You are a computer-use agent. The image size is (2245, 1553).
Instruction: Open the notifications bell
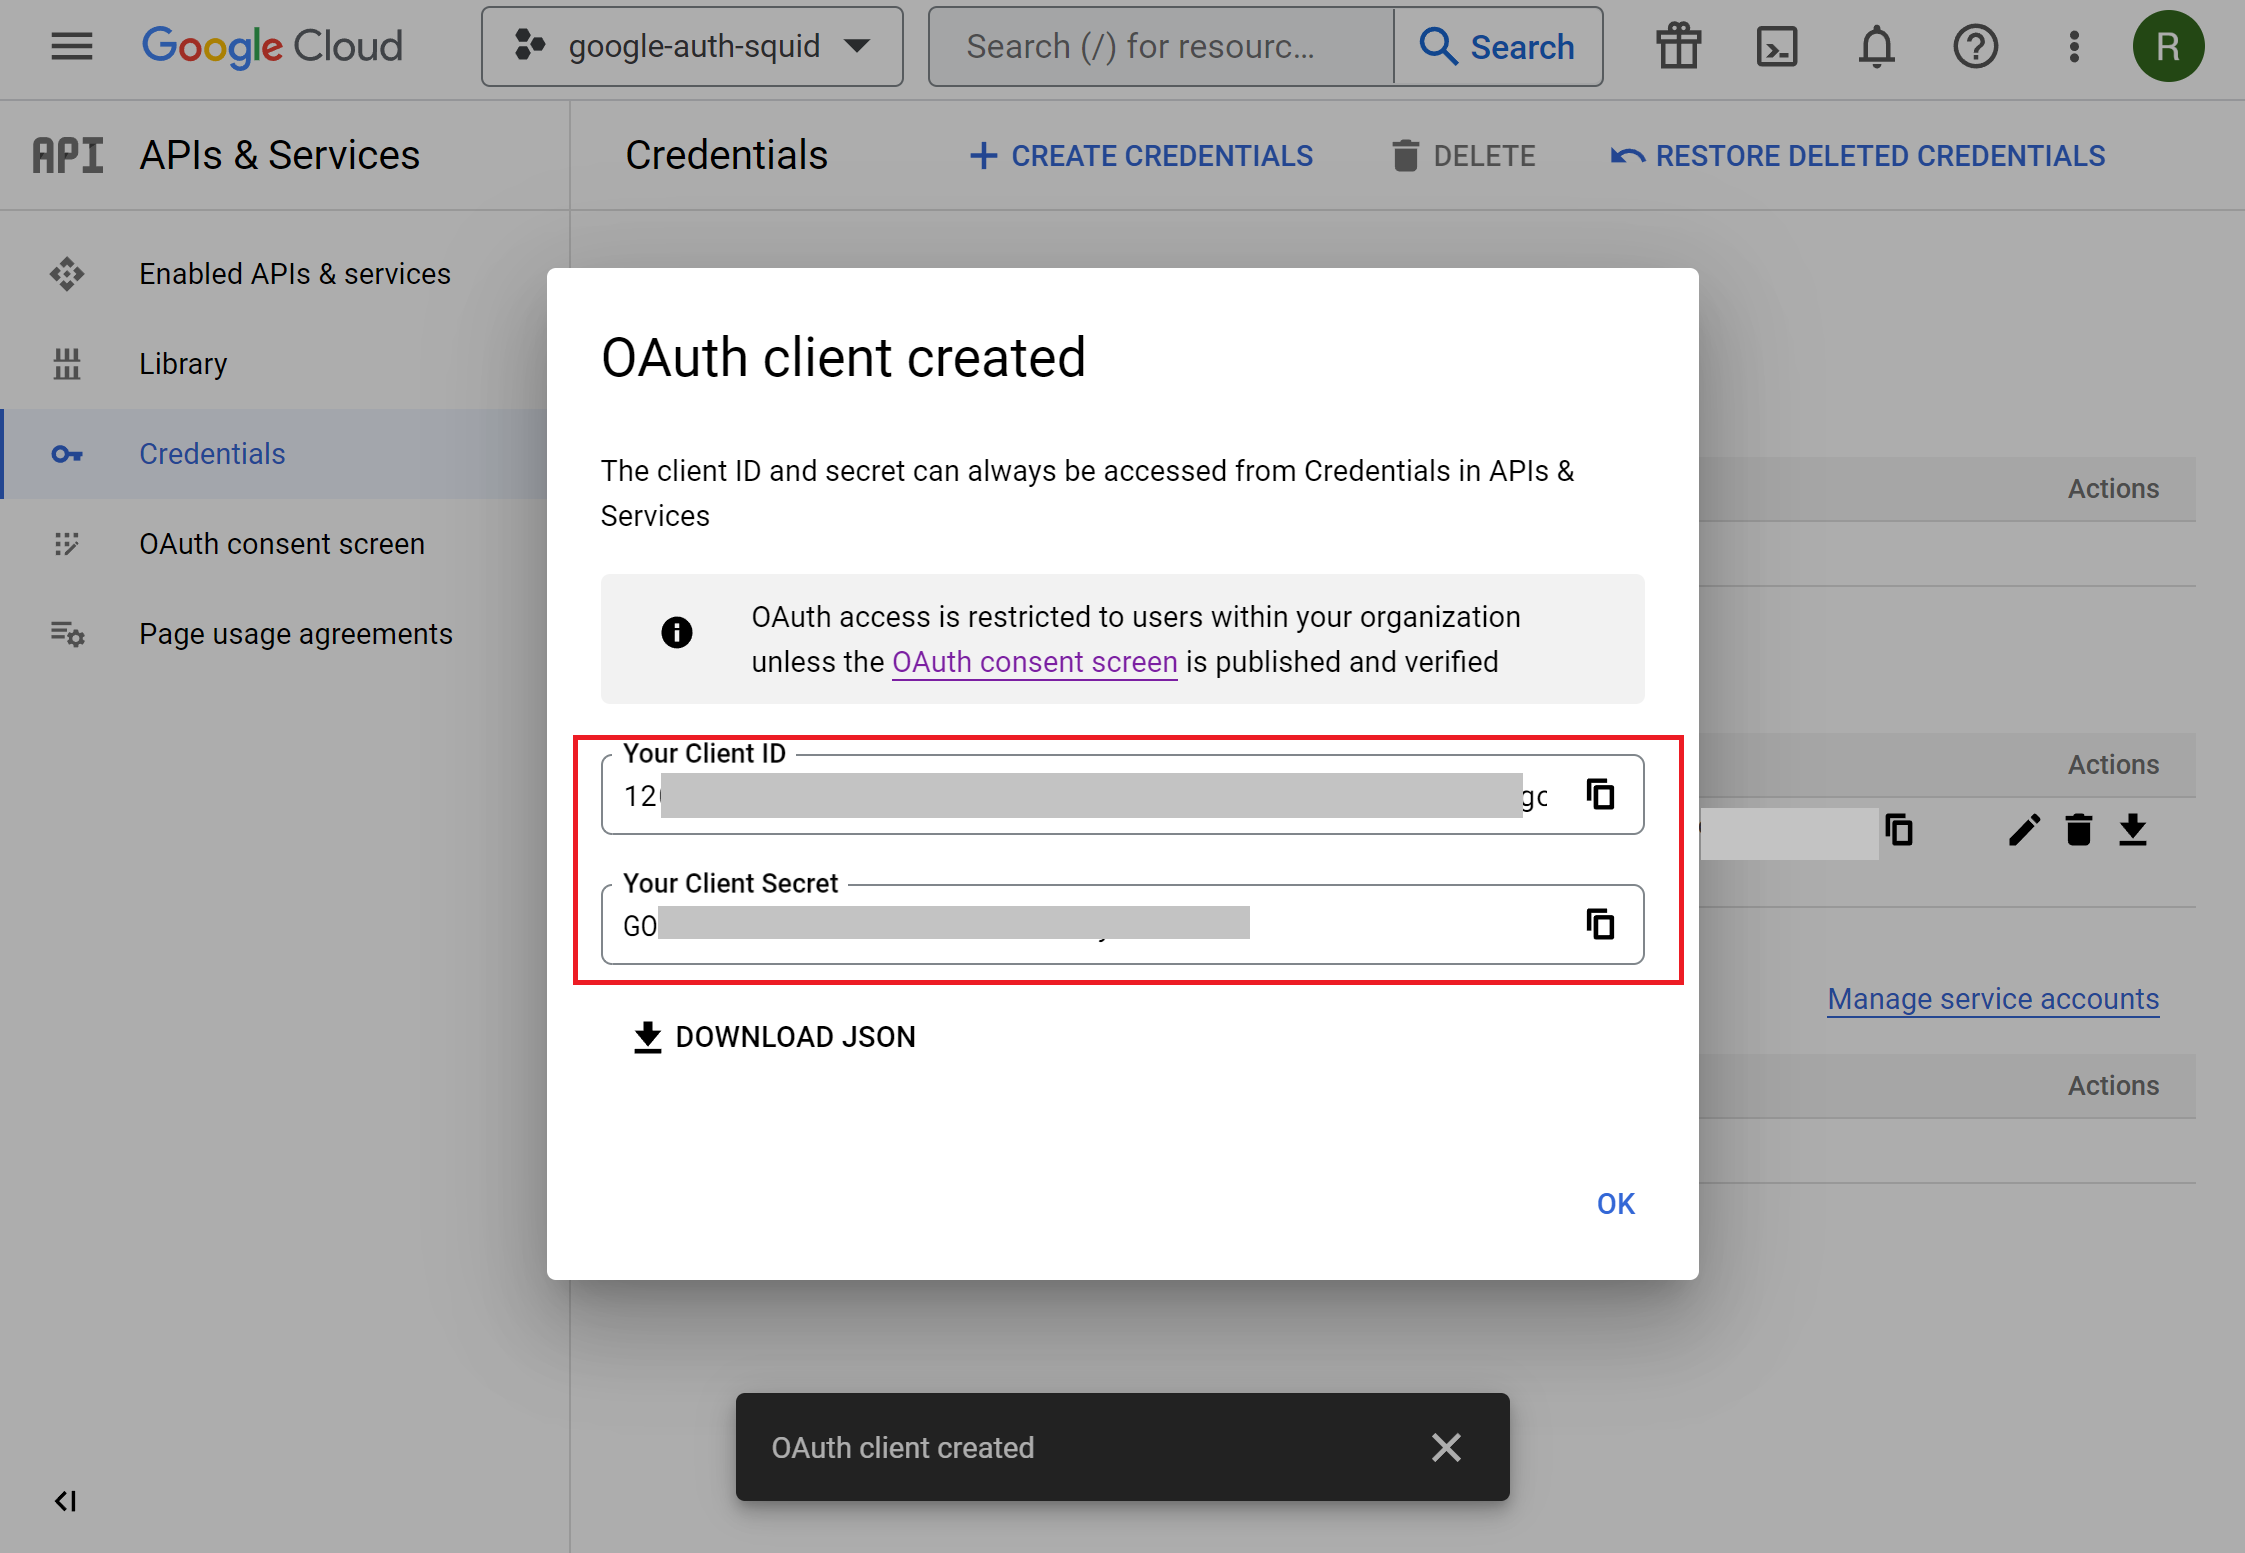tap(1876, 47)
